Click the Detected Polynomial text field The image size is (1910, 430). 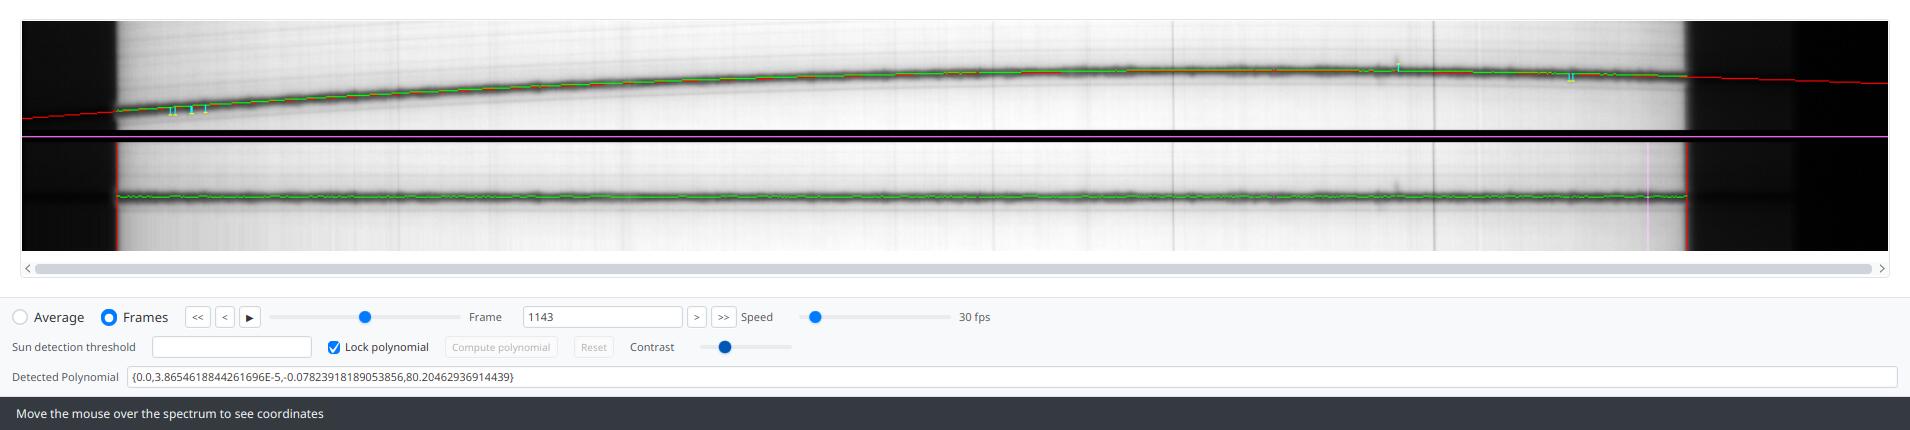1012,377
